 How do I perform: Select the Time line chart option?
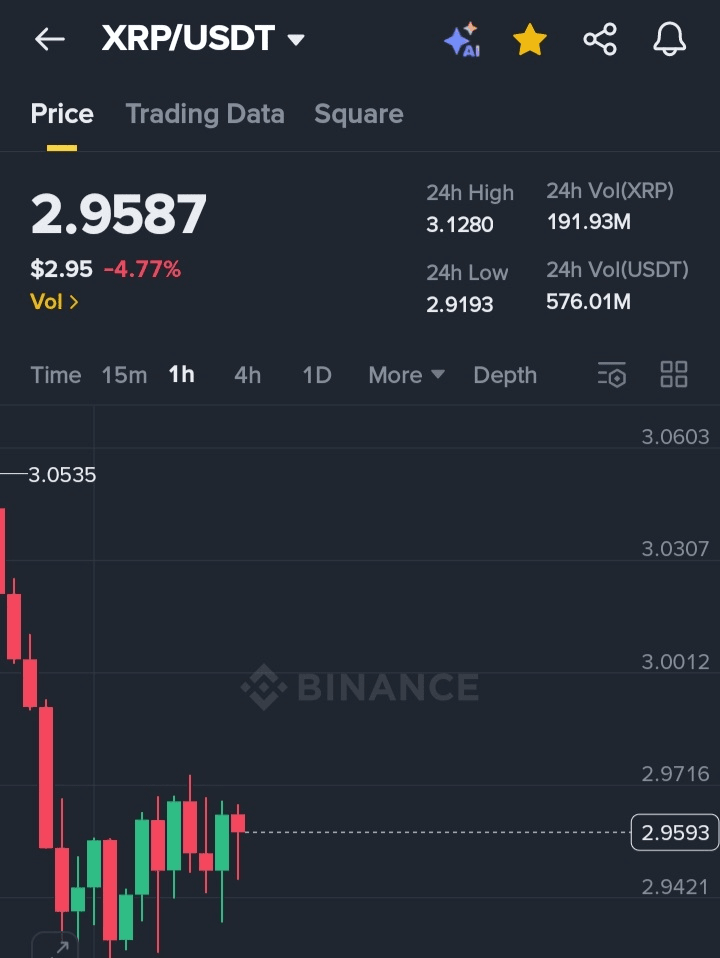pyautogui.click(x=56, y=375)
